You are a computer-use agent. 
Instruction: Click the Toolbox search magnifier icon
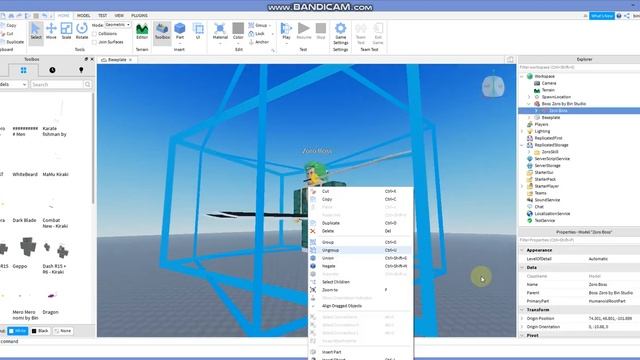pyautogui.click(x=87, y=84)
